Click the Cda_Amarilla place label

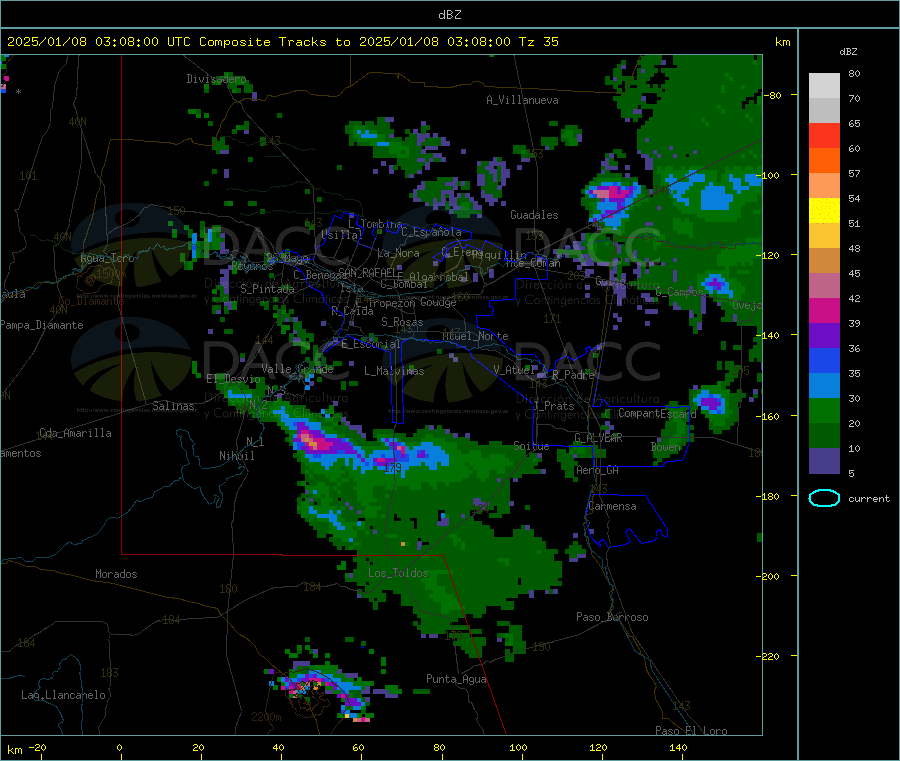click(75, 433)
